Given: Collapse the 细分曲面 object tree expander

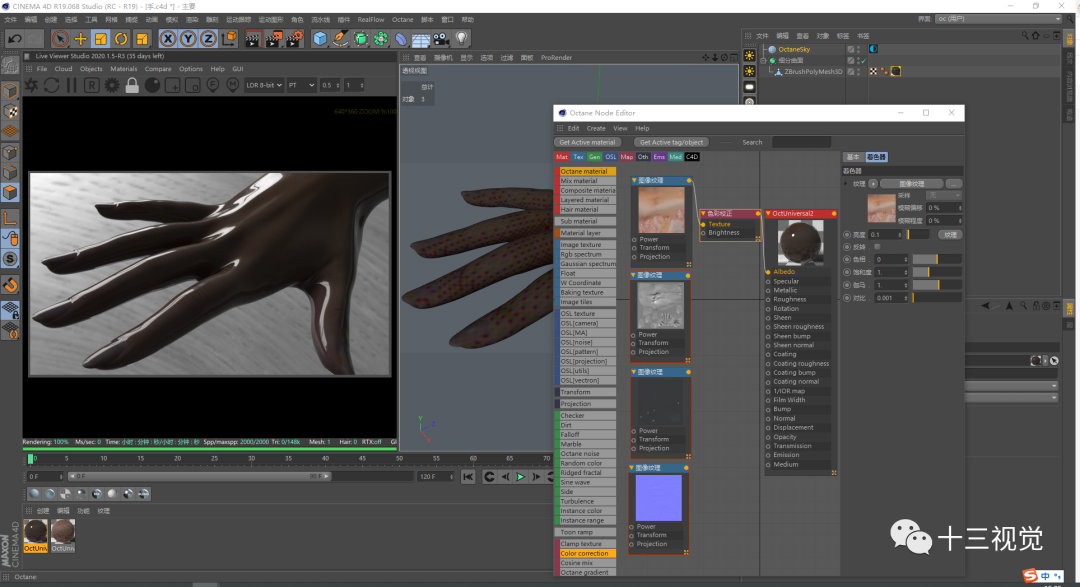Looking at the screenshot, I should coord(763,61).
